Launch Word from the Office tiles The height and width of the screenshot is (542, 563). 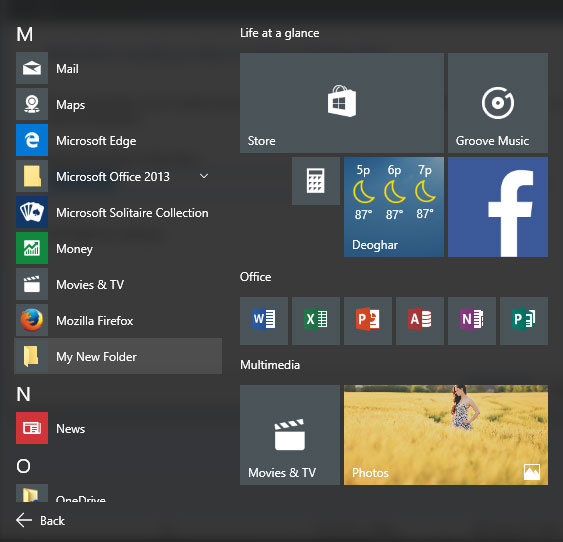coord(264,321)
